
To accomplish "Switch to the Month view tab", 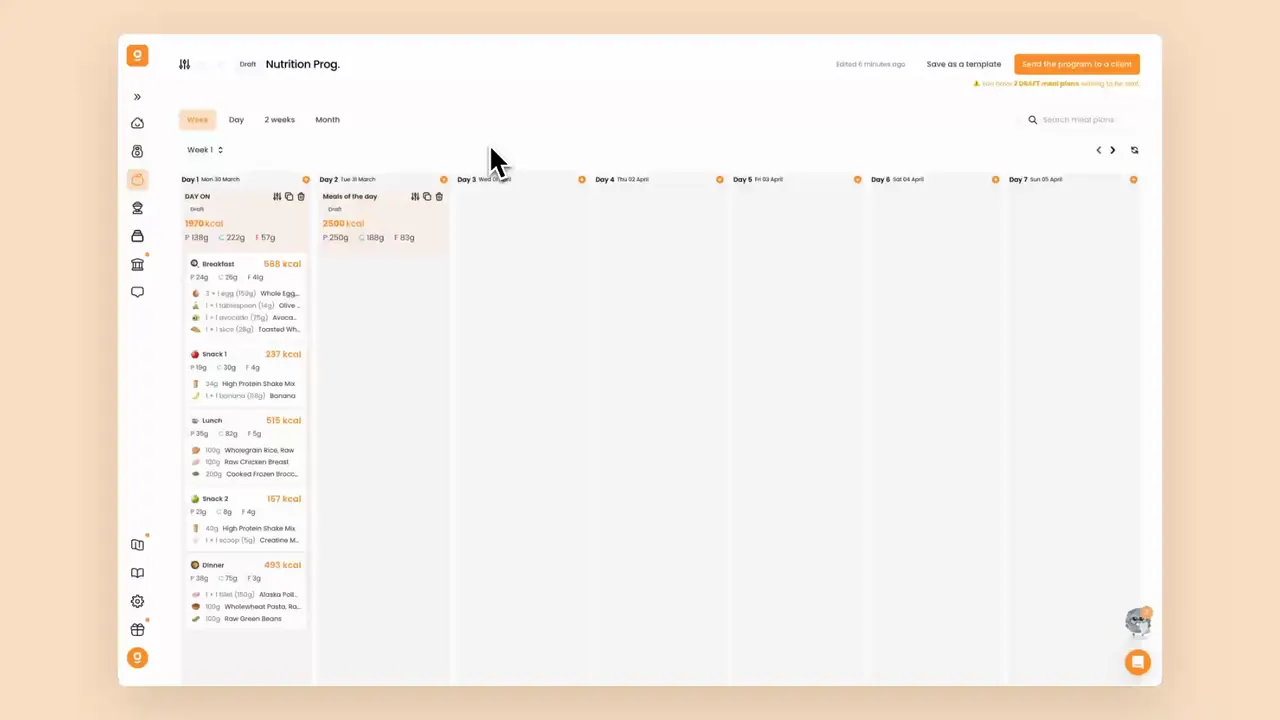I will pos(327,120).
